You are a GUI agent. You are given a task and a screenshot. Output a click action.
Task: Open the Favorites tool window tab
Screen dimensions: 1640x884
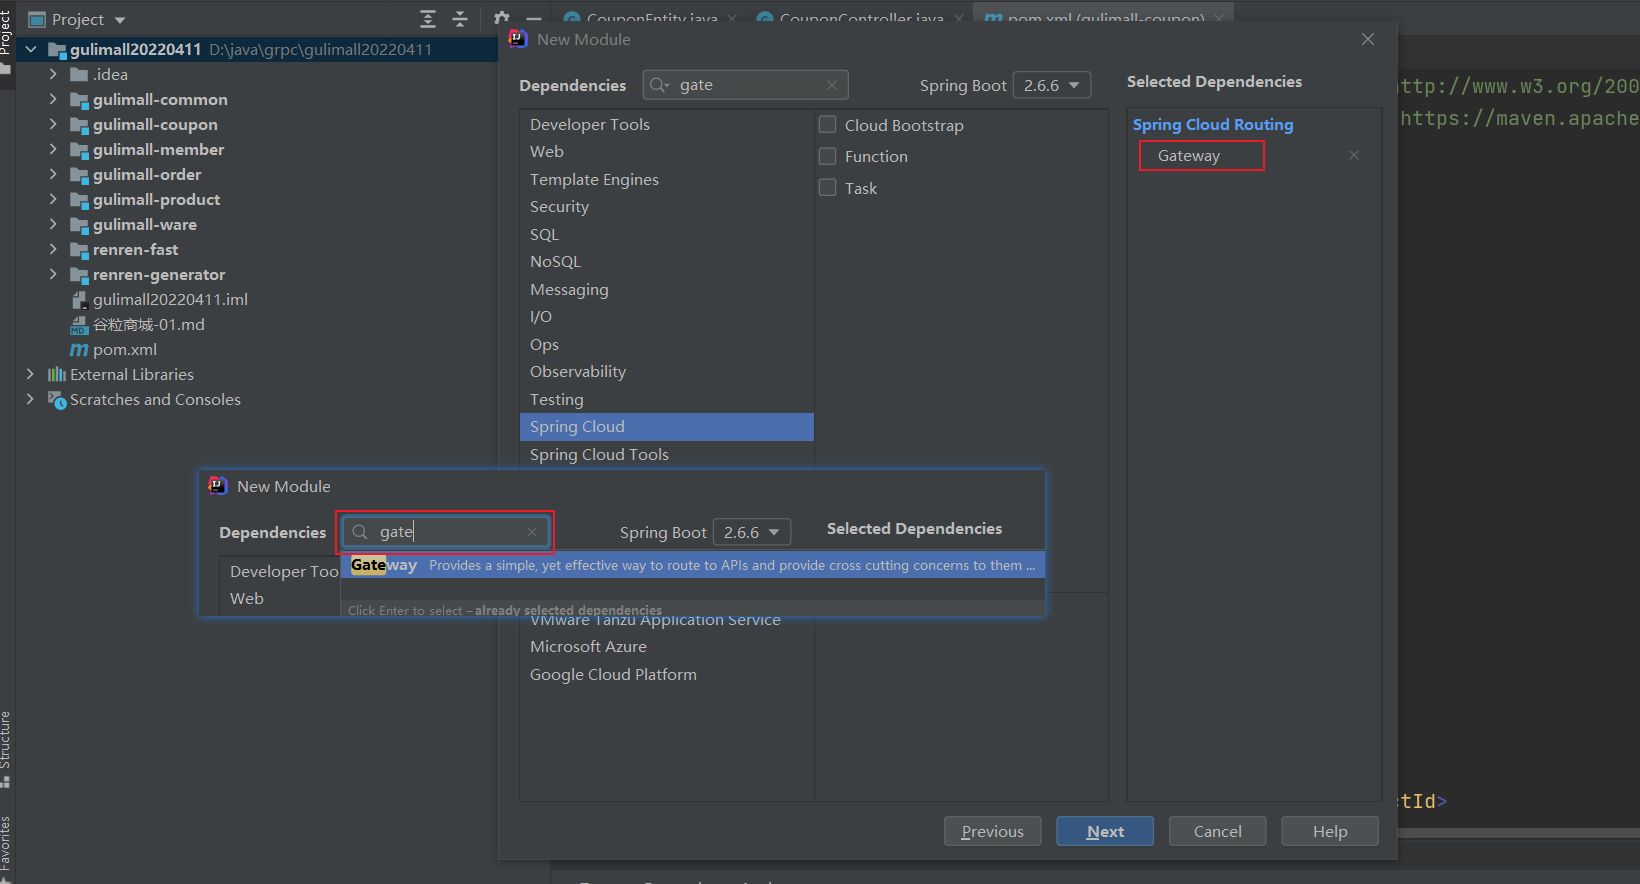click(6, 848)
